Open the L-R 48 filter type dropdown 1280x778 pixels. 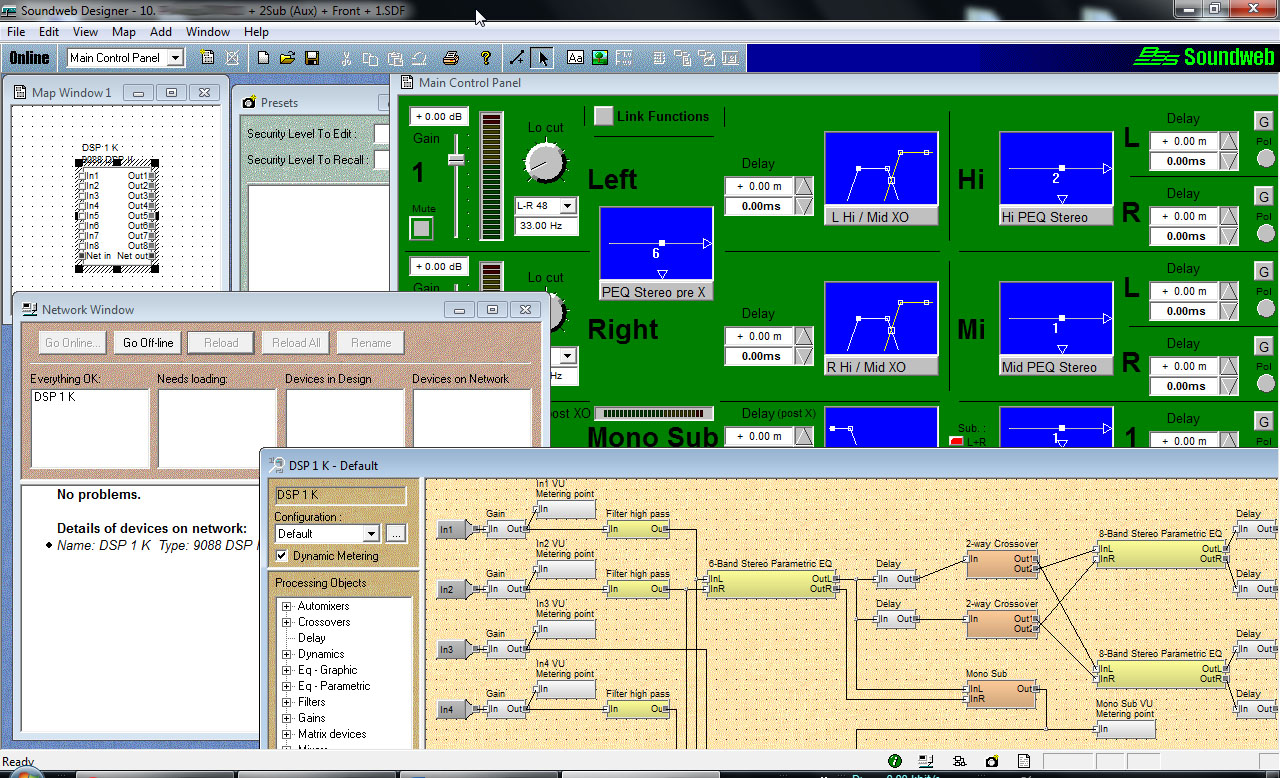tap(568, 206)
